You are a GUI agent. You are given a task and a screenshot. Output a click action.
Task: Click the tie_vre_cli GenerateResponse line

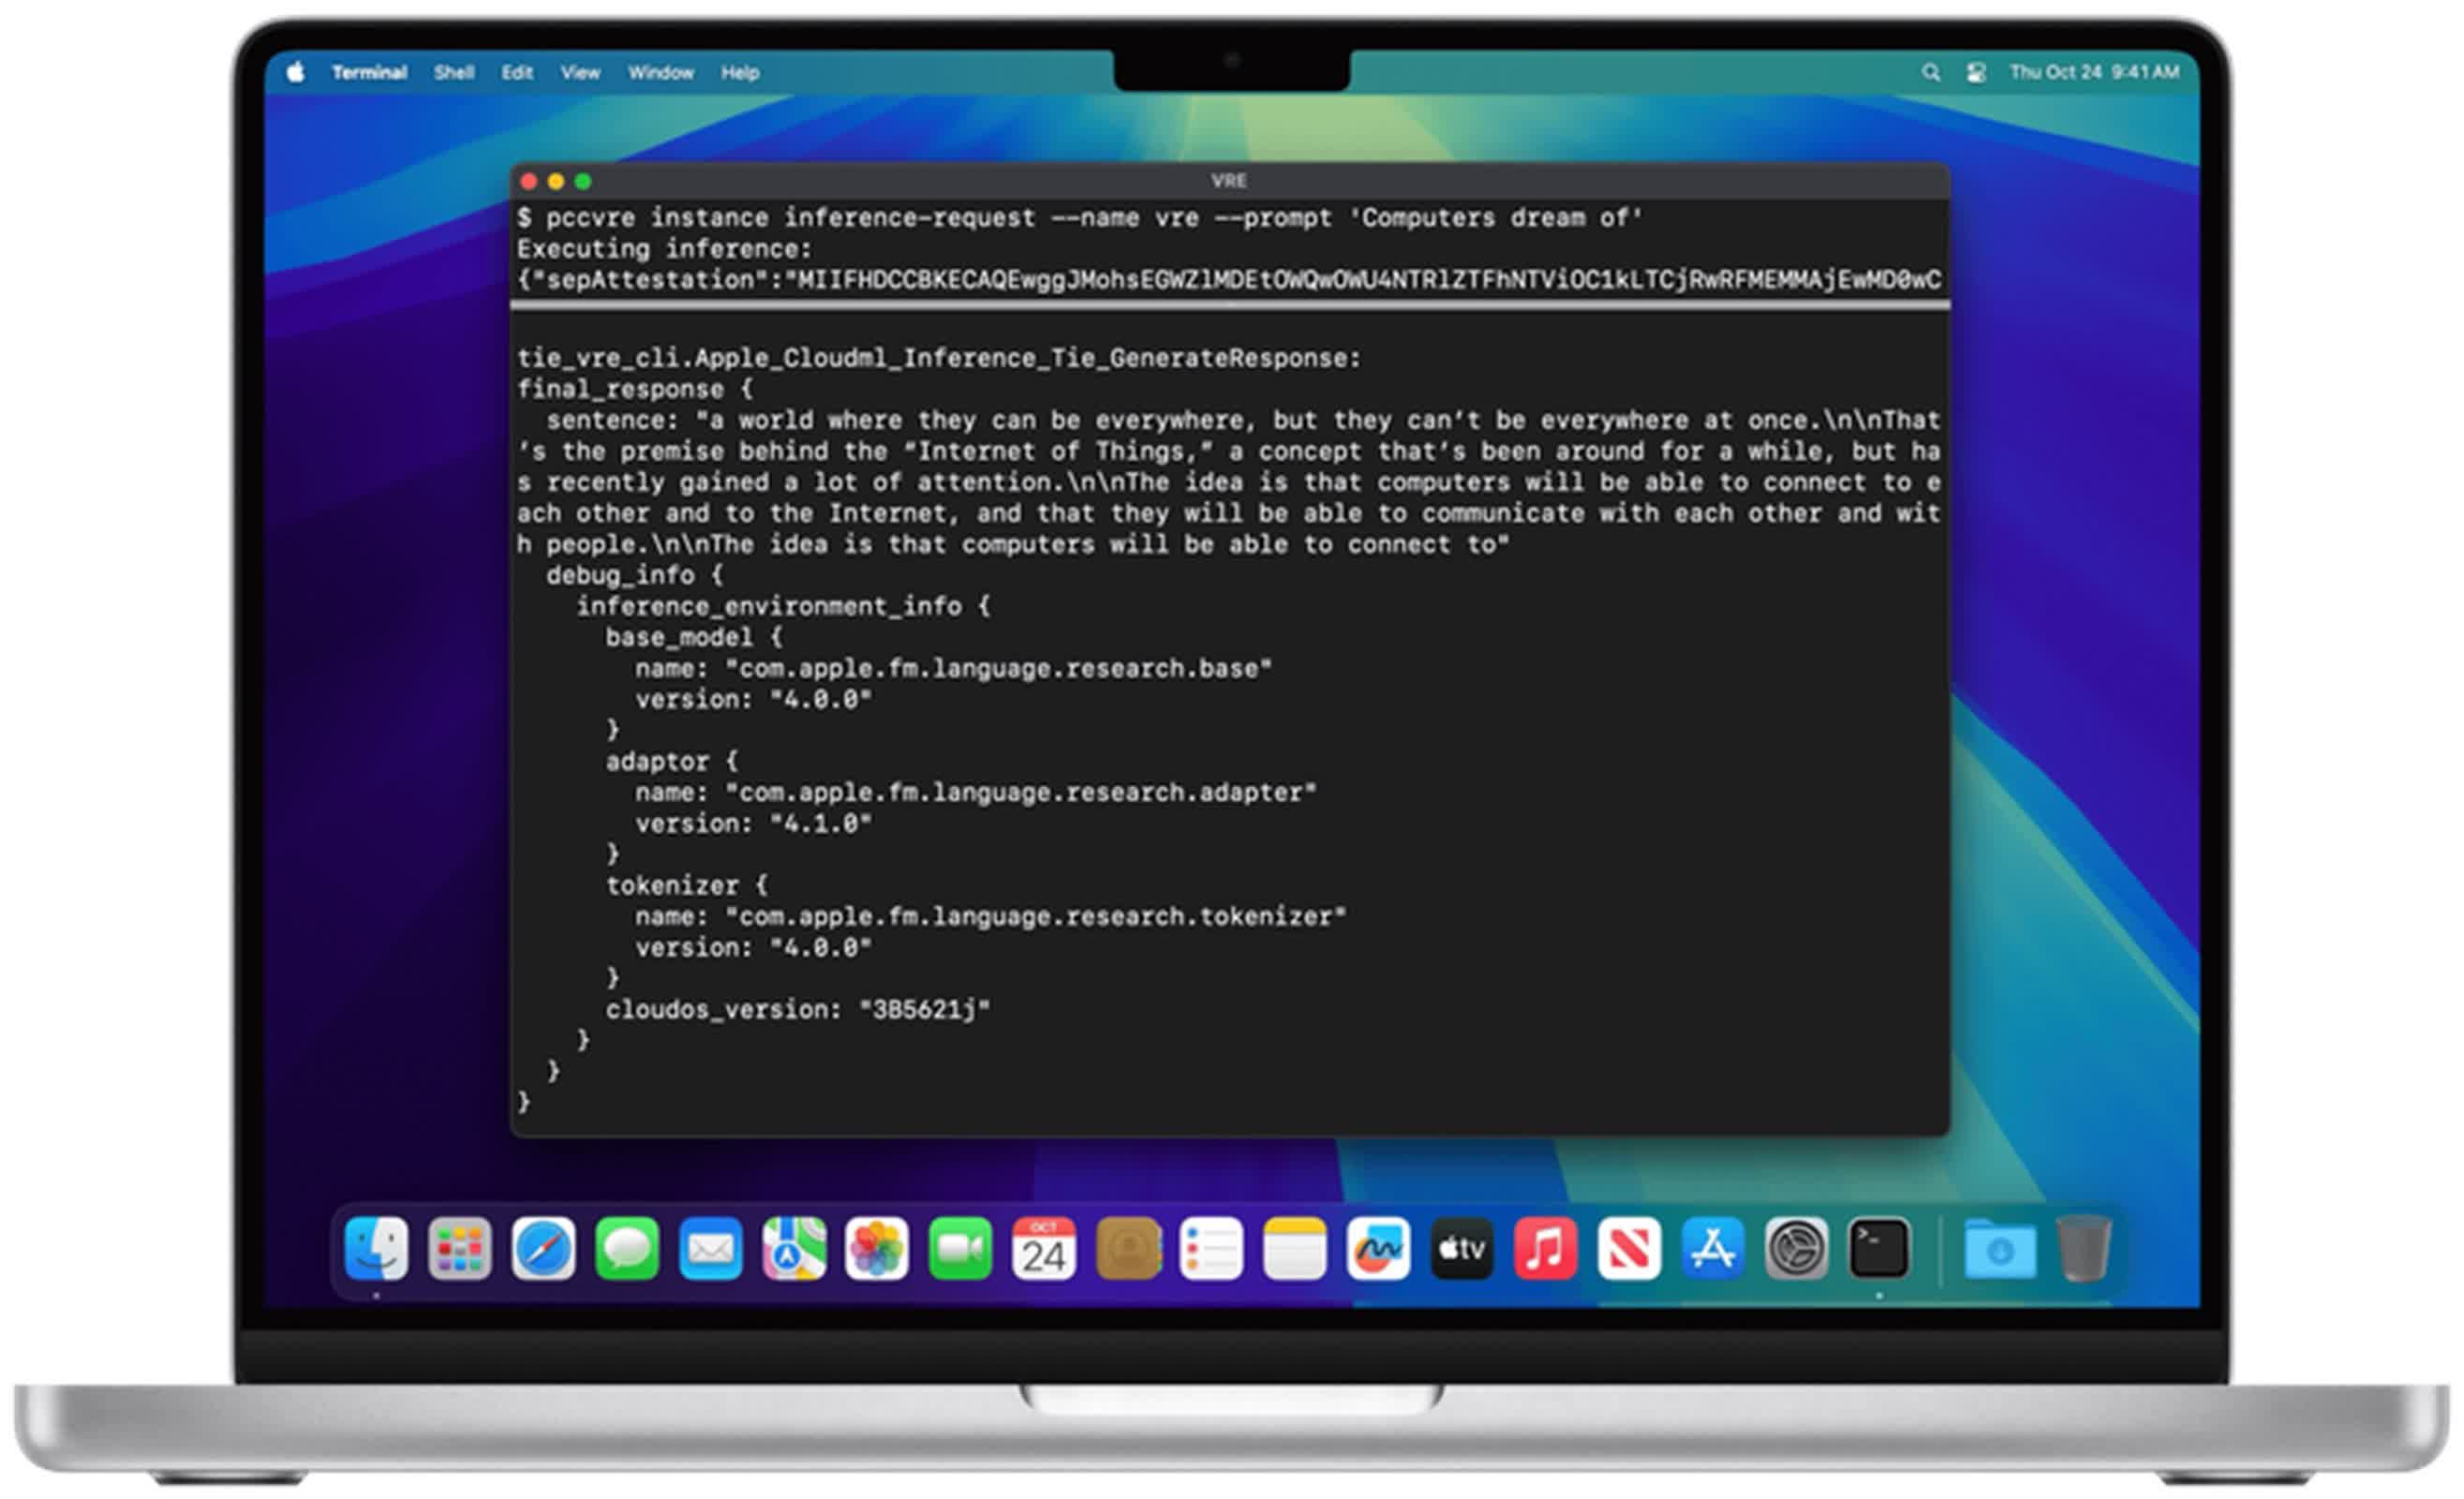pyautogui.click(x=939, y=358)
